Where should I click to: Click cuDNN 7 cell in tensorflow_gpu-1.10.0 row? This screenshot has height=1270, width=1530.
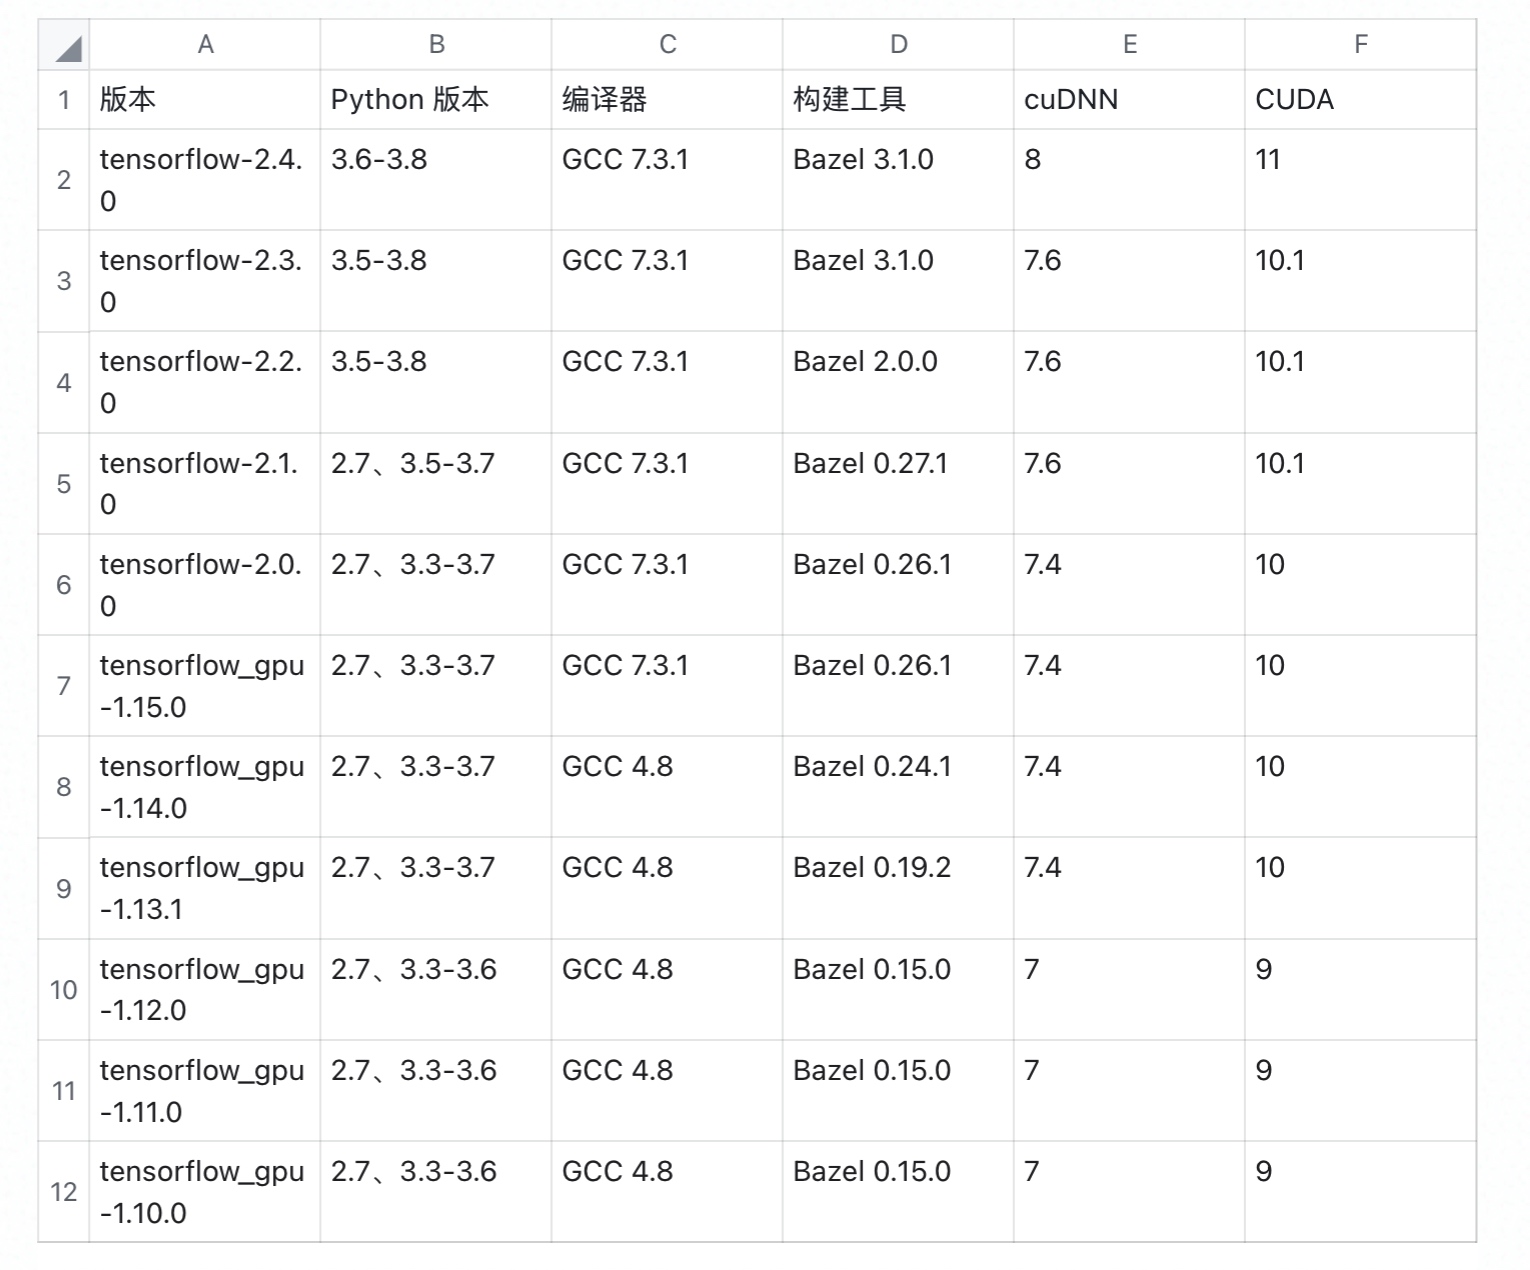pyautogui.click(x=1129, y=1192)
